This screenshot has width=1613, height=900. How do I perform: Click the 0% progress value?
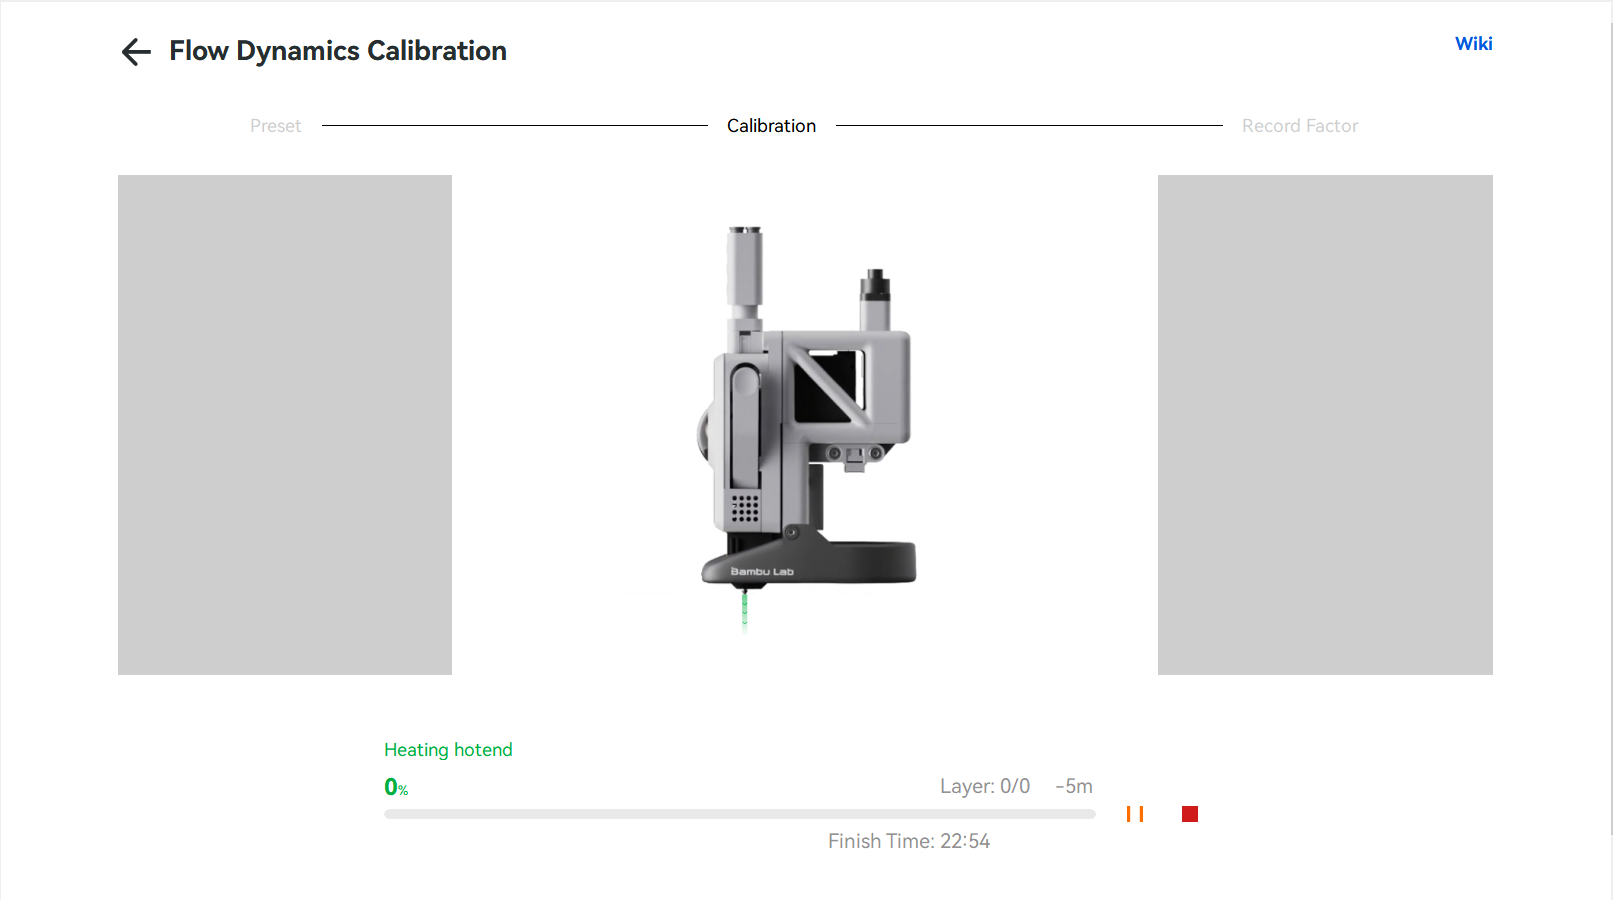pyautogui.click(x=396, y=787)
